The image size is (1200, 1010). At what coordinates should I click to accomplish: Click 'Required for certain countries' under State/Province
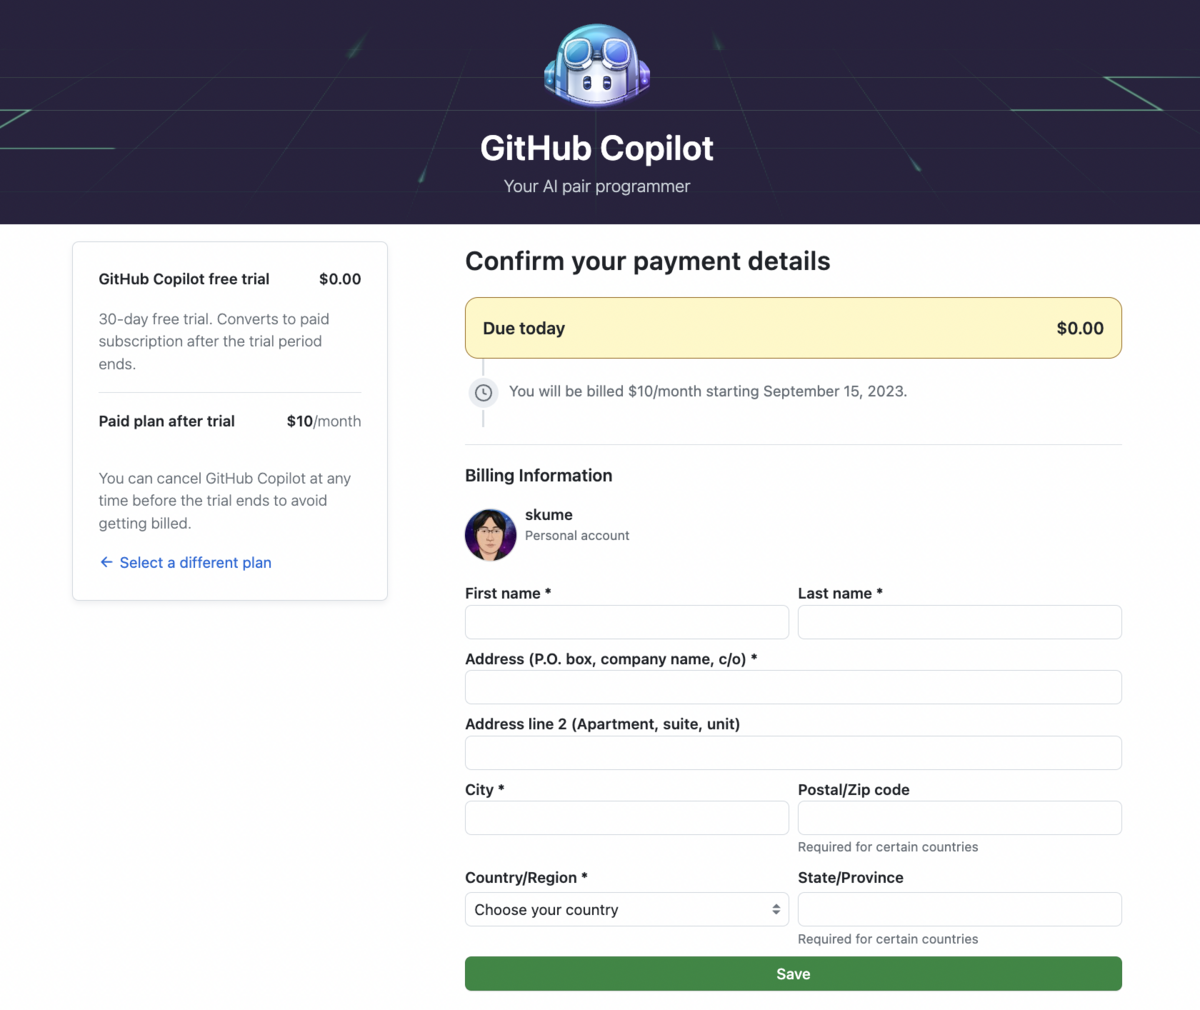point(888,939)
